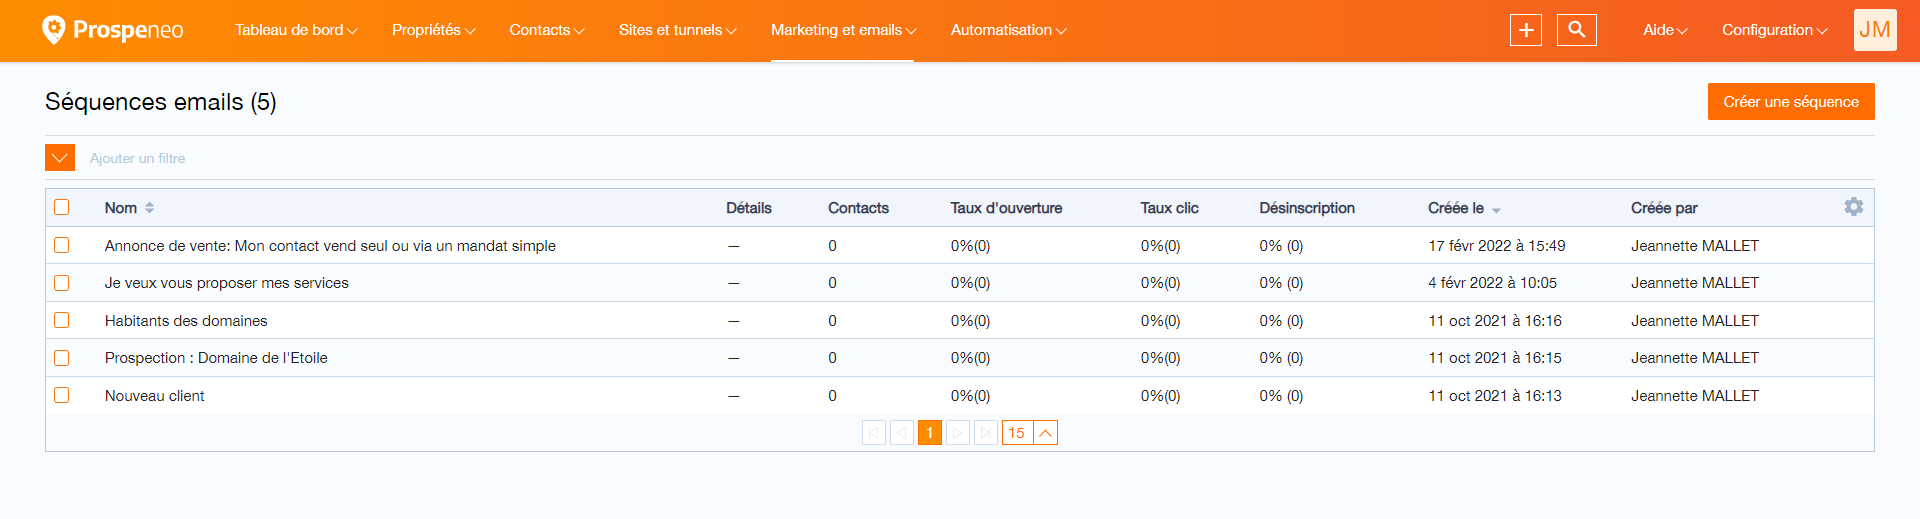Open sequence Annonce de vente

pyautogui.click(x=330, y=246)
